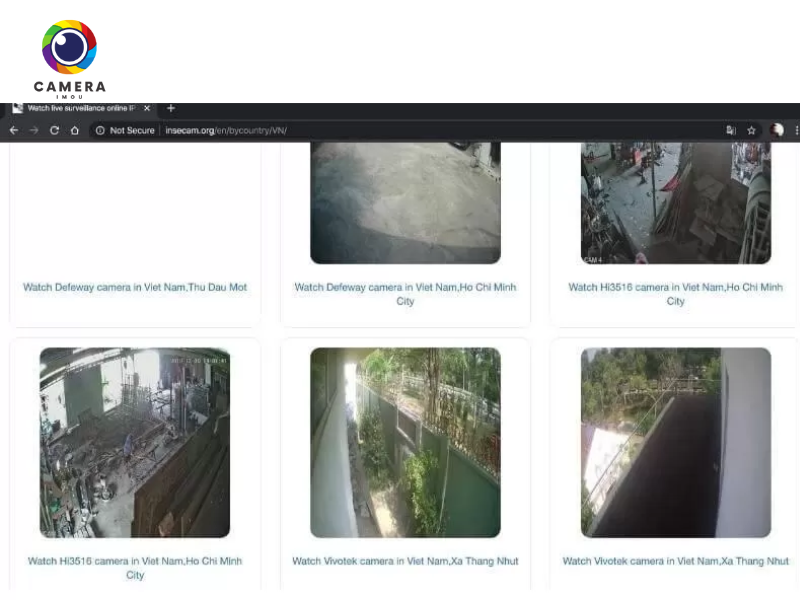Open the browser home page icon

point(75,130)
